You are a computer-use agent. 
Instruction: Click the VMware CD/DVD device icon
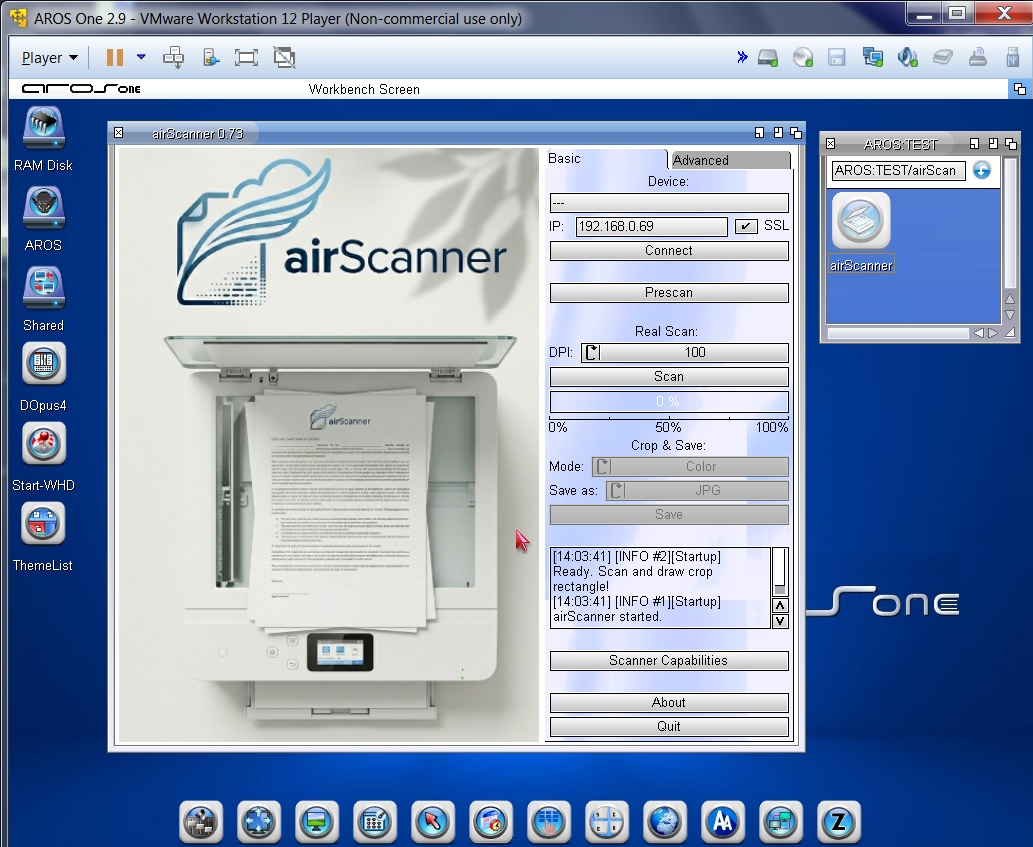point(802,58)
